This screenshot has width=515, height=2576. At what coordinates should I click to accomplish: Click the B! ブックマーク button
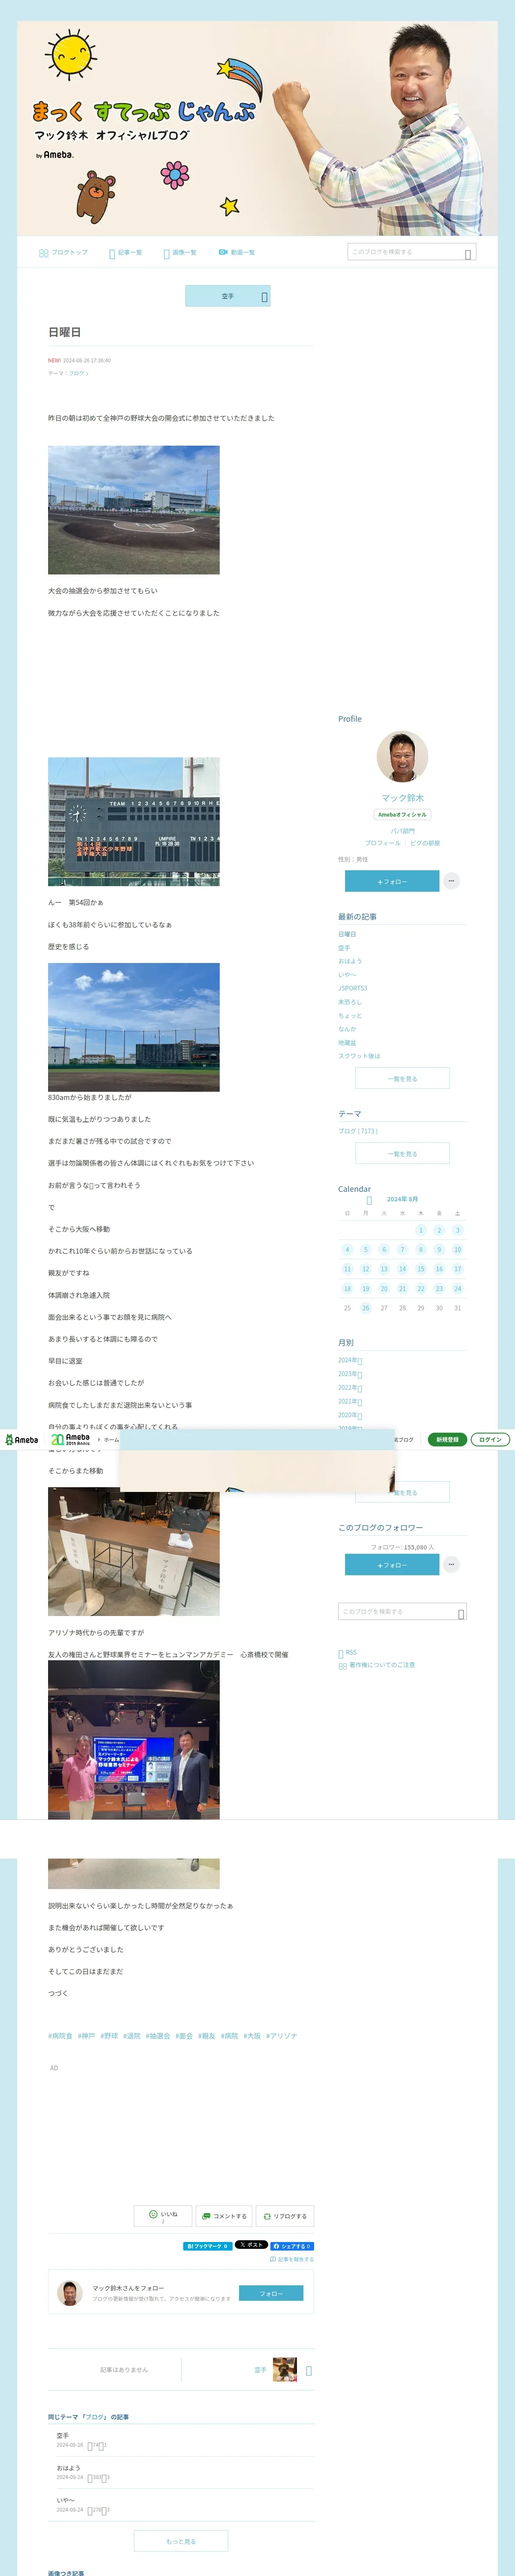tap(208, 2246)
